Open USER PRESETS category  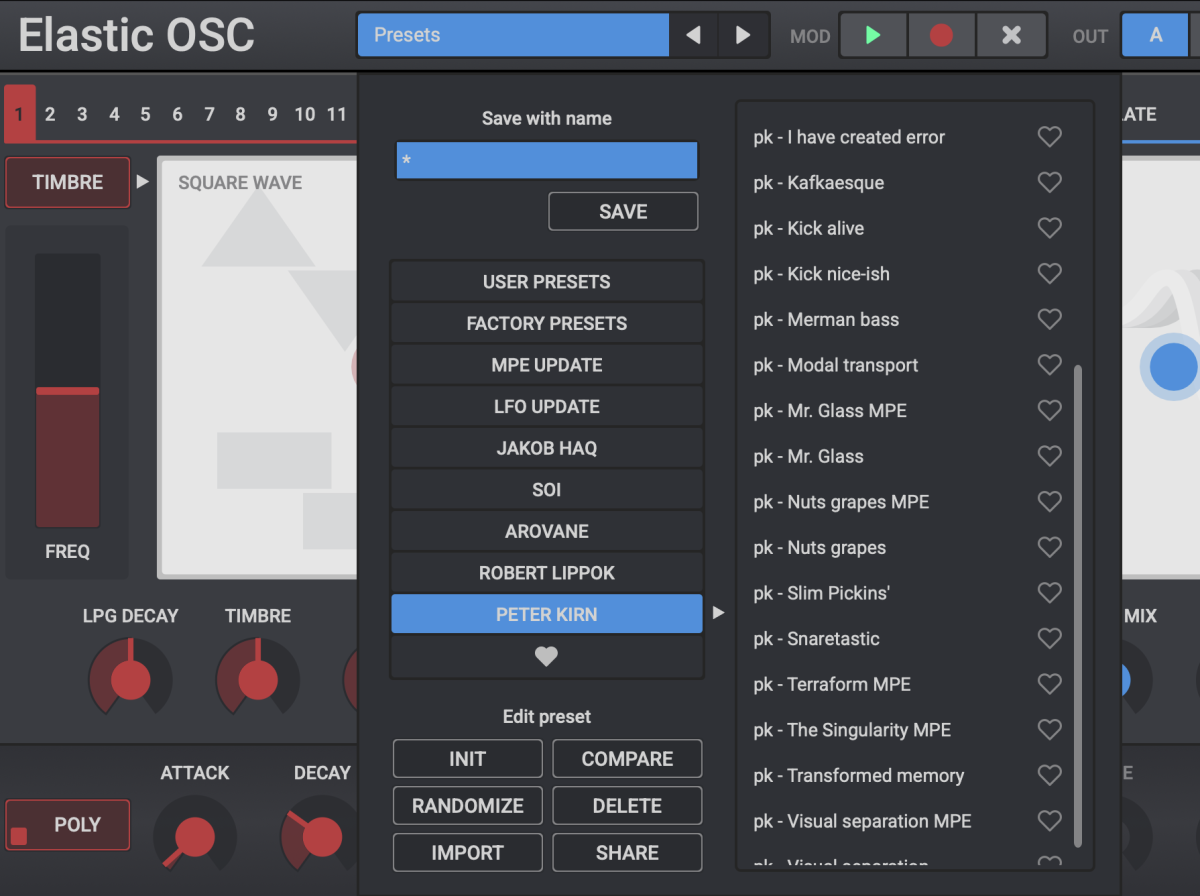click(546, 282)
